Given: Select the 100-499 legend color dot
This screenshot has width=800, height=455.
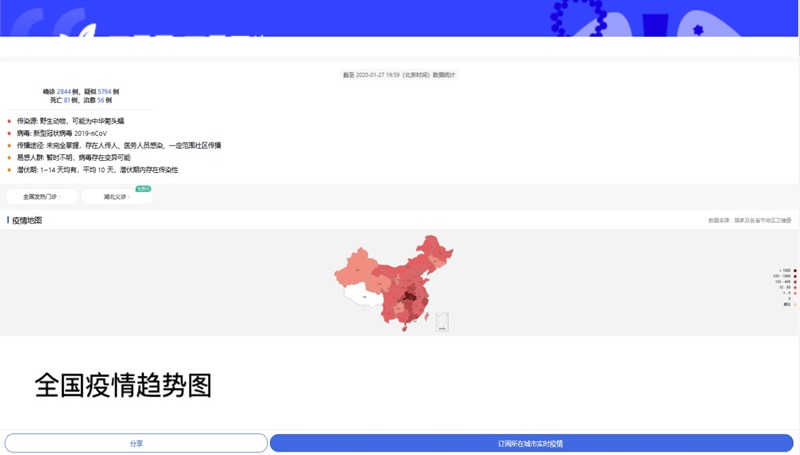Looking at the screenshot, I should tap(795, 282).
